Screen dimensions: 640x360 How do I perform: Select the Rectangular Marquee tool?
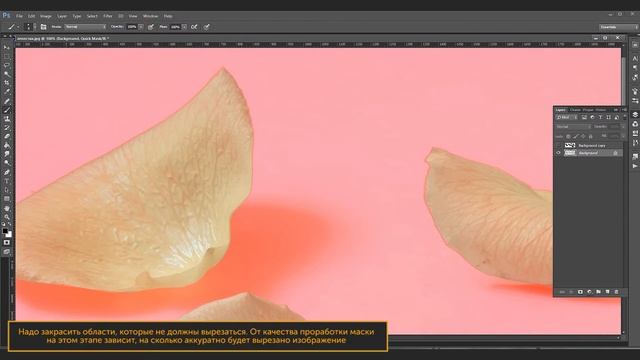click(x=7, y=57)
